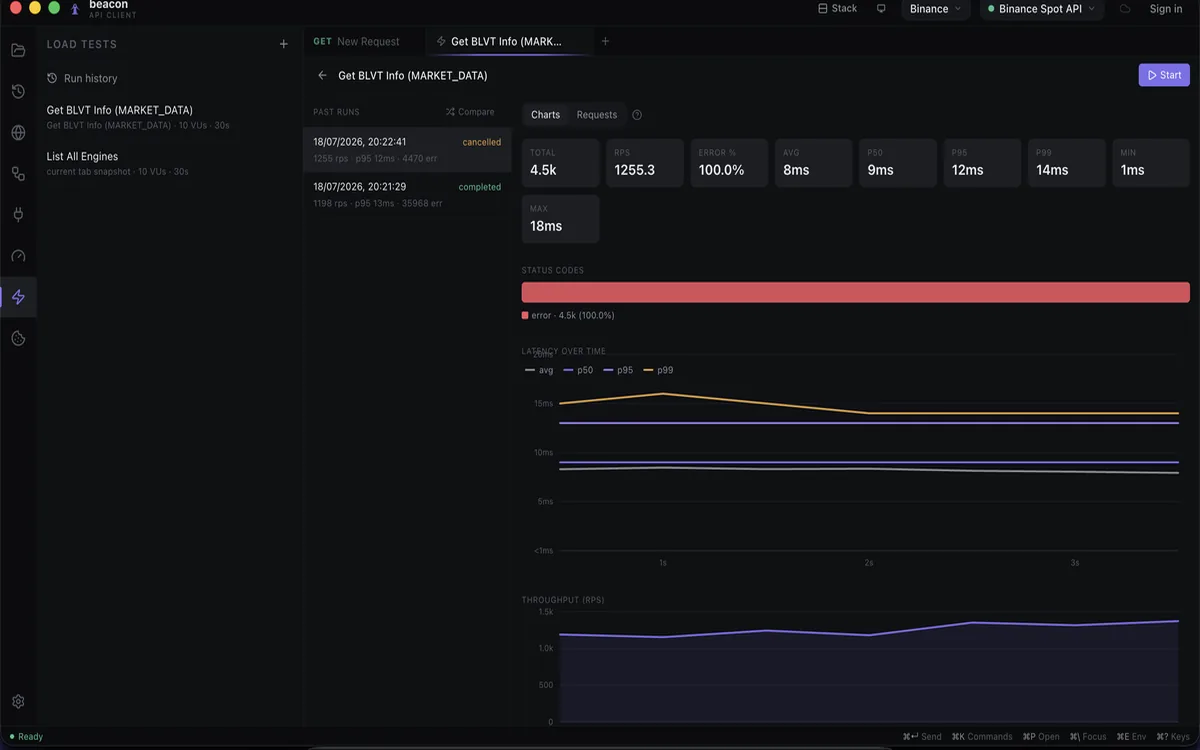Screen dimensions: 1200x750
Task: Open Run history
Action: coord(82,78)
